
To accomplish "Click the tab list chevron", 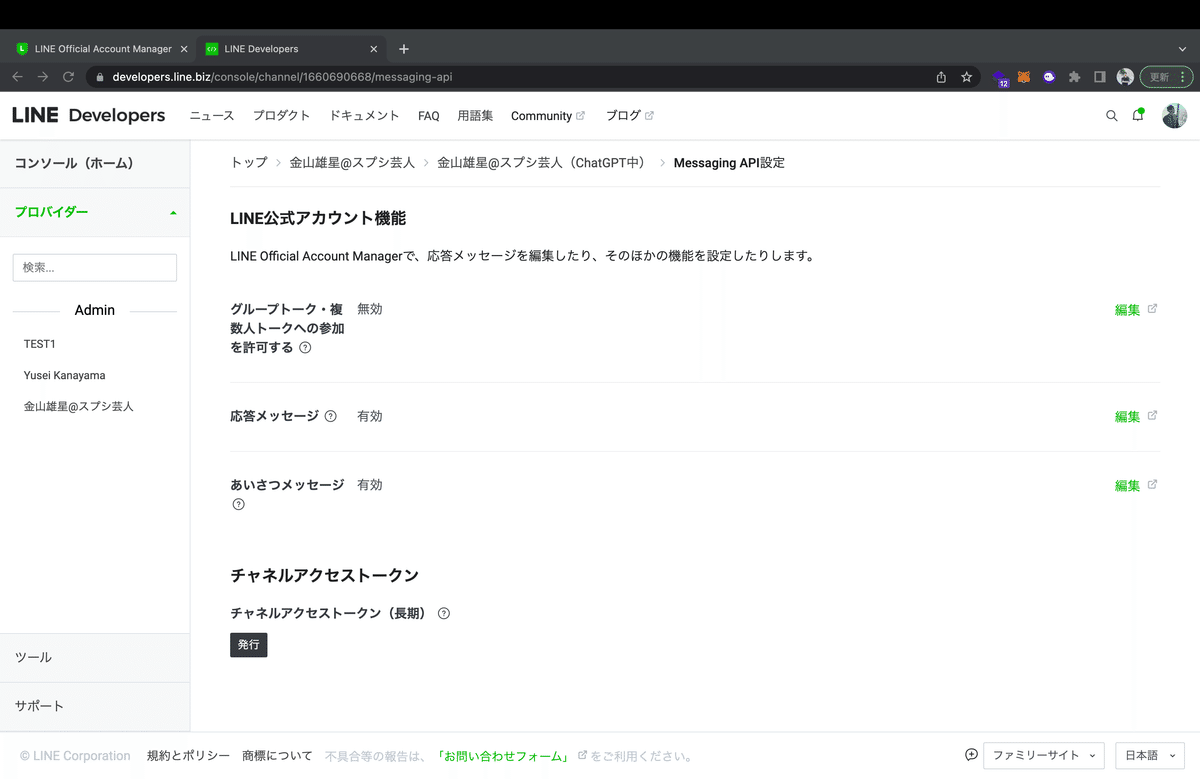I will pos(1182,49).
